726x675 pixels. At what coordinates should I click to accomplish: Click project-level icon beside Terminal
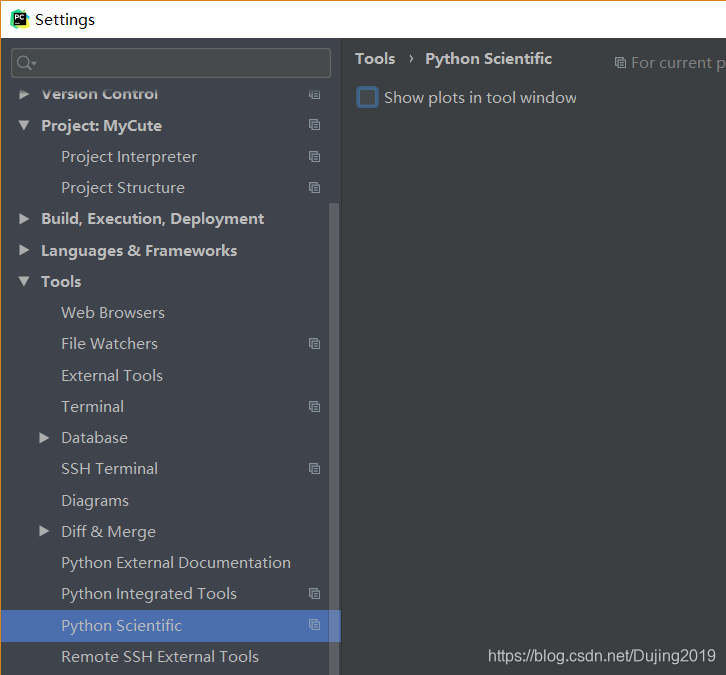pos(314,406)
